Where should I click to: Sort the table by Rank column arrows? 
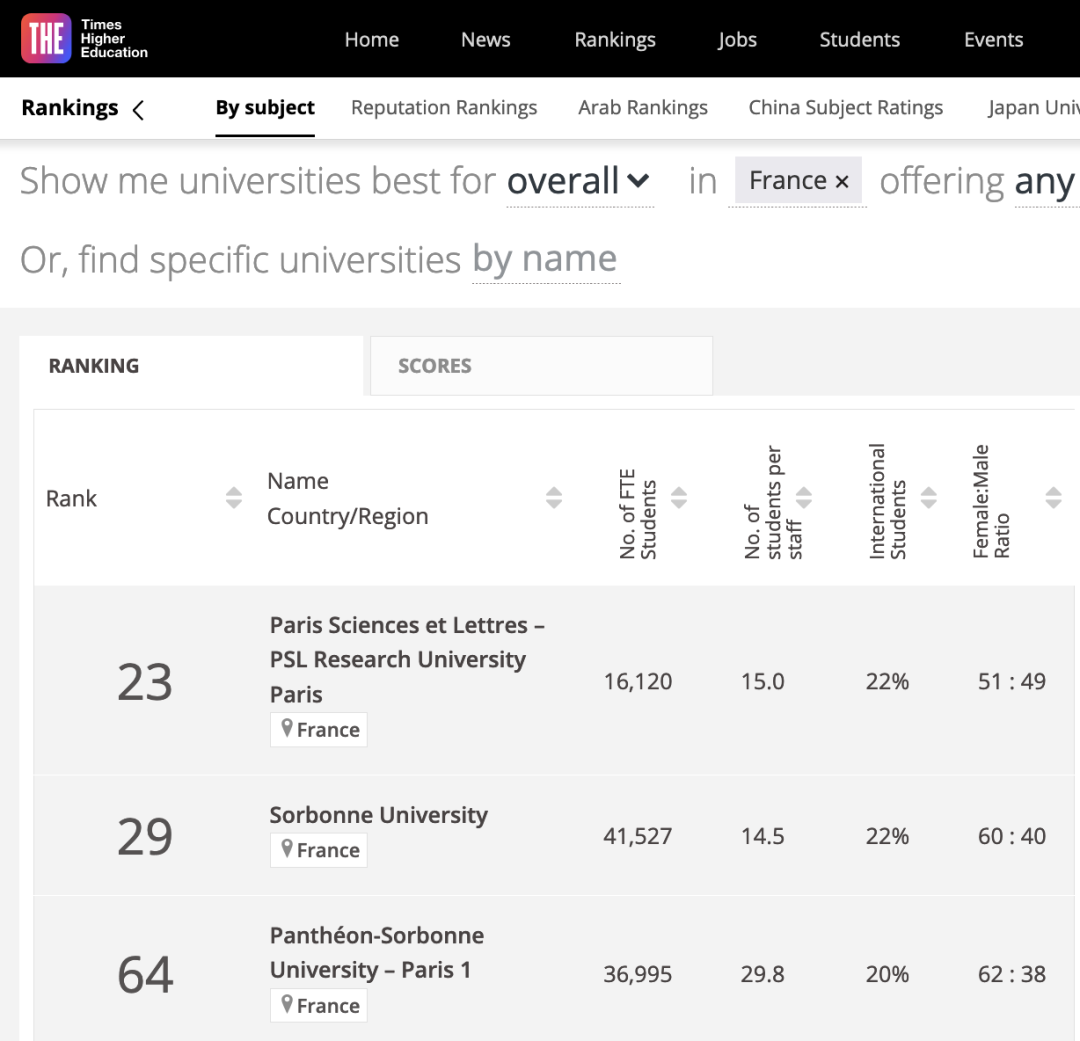[x=233, y=497]
